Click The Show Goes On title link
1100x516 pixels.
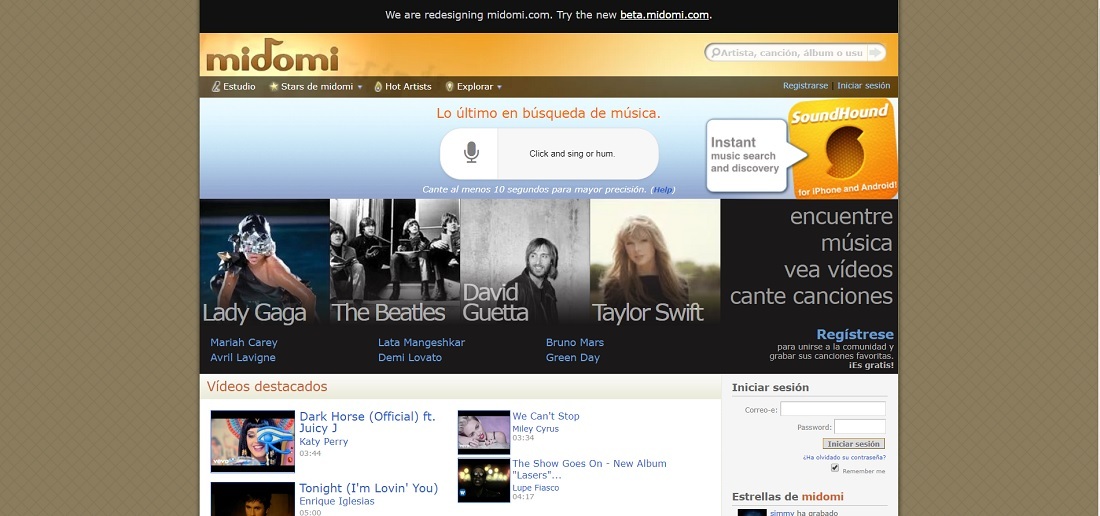coord(589,469)
